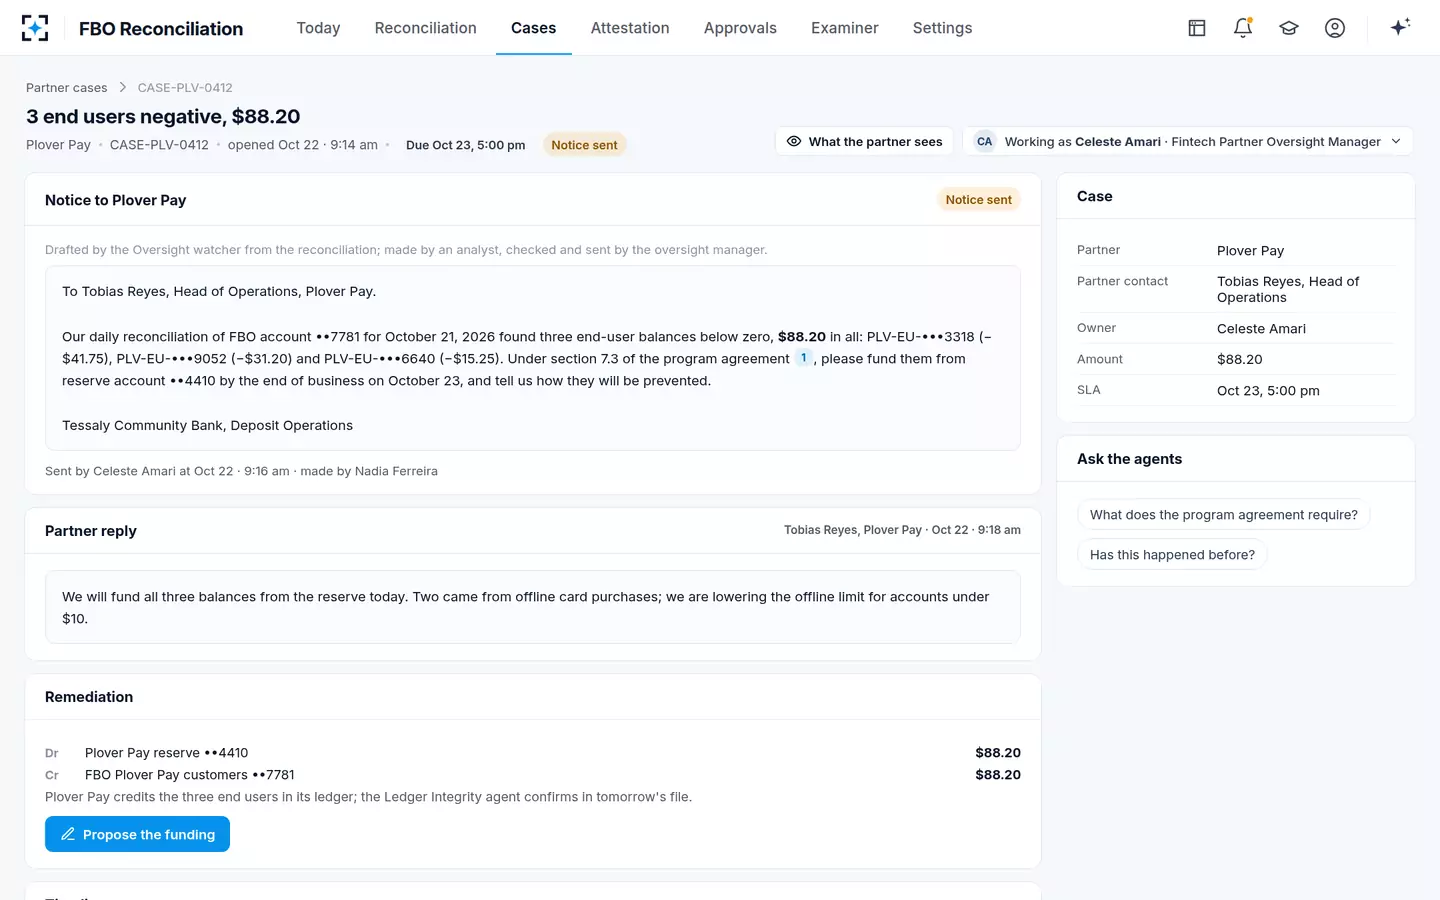1440x900 pixels.
Task: Open the user profile icon
Action: tap(1335, 28)
